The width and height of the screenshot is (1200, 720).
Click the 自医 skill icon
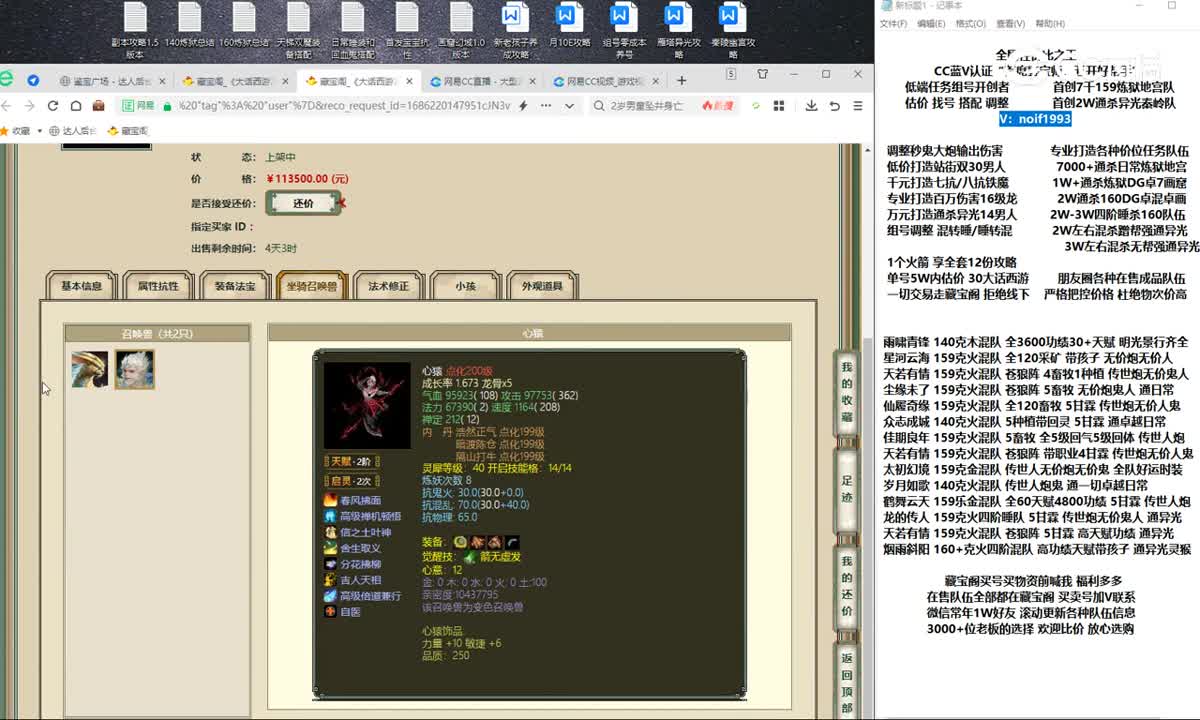tap(331, 612)
